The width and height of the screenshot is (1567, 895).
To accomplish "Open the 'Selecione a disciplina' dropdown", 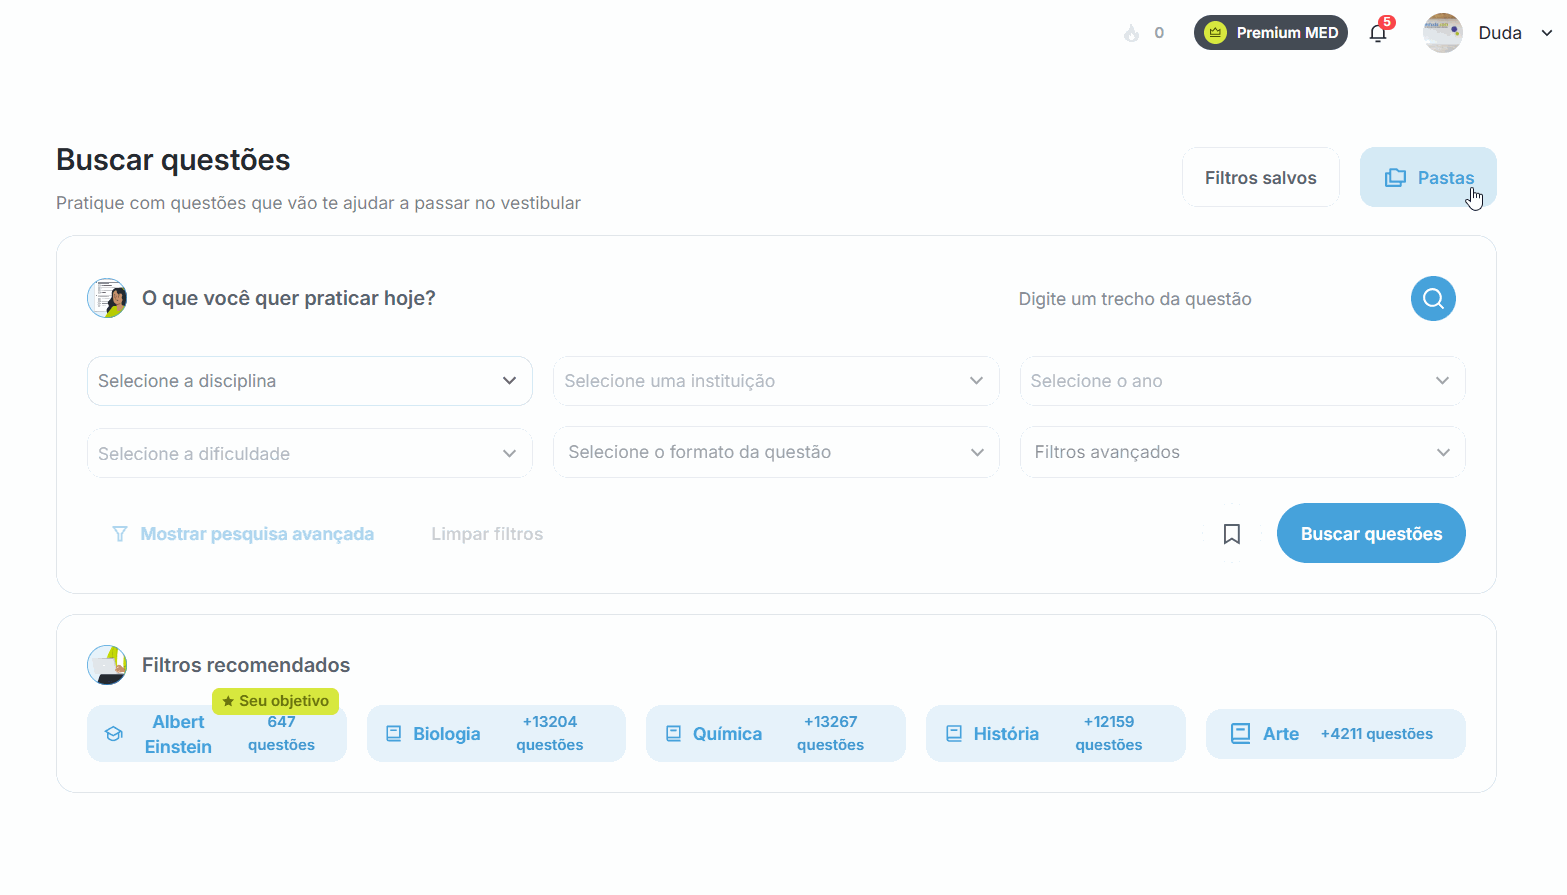I will (310, 381).
